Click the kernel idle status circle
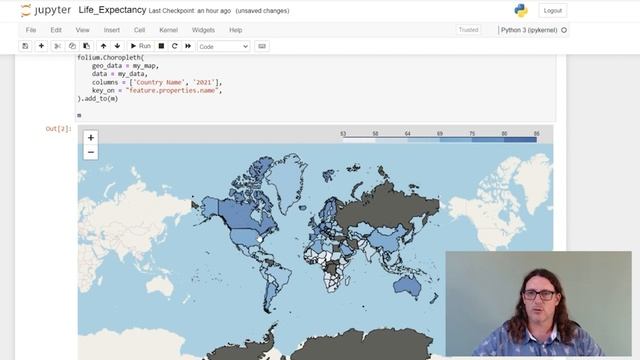 [x=564, y=30]
